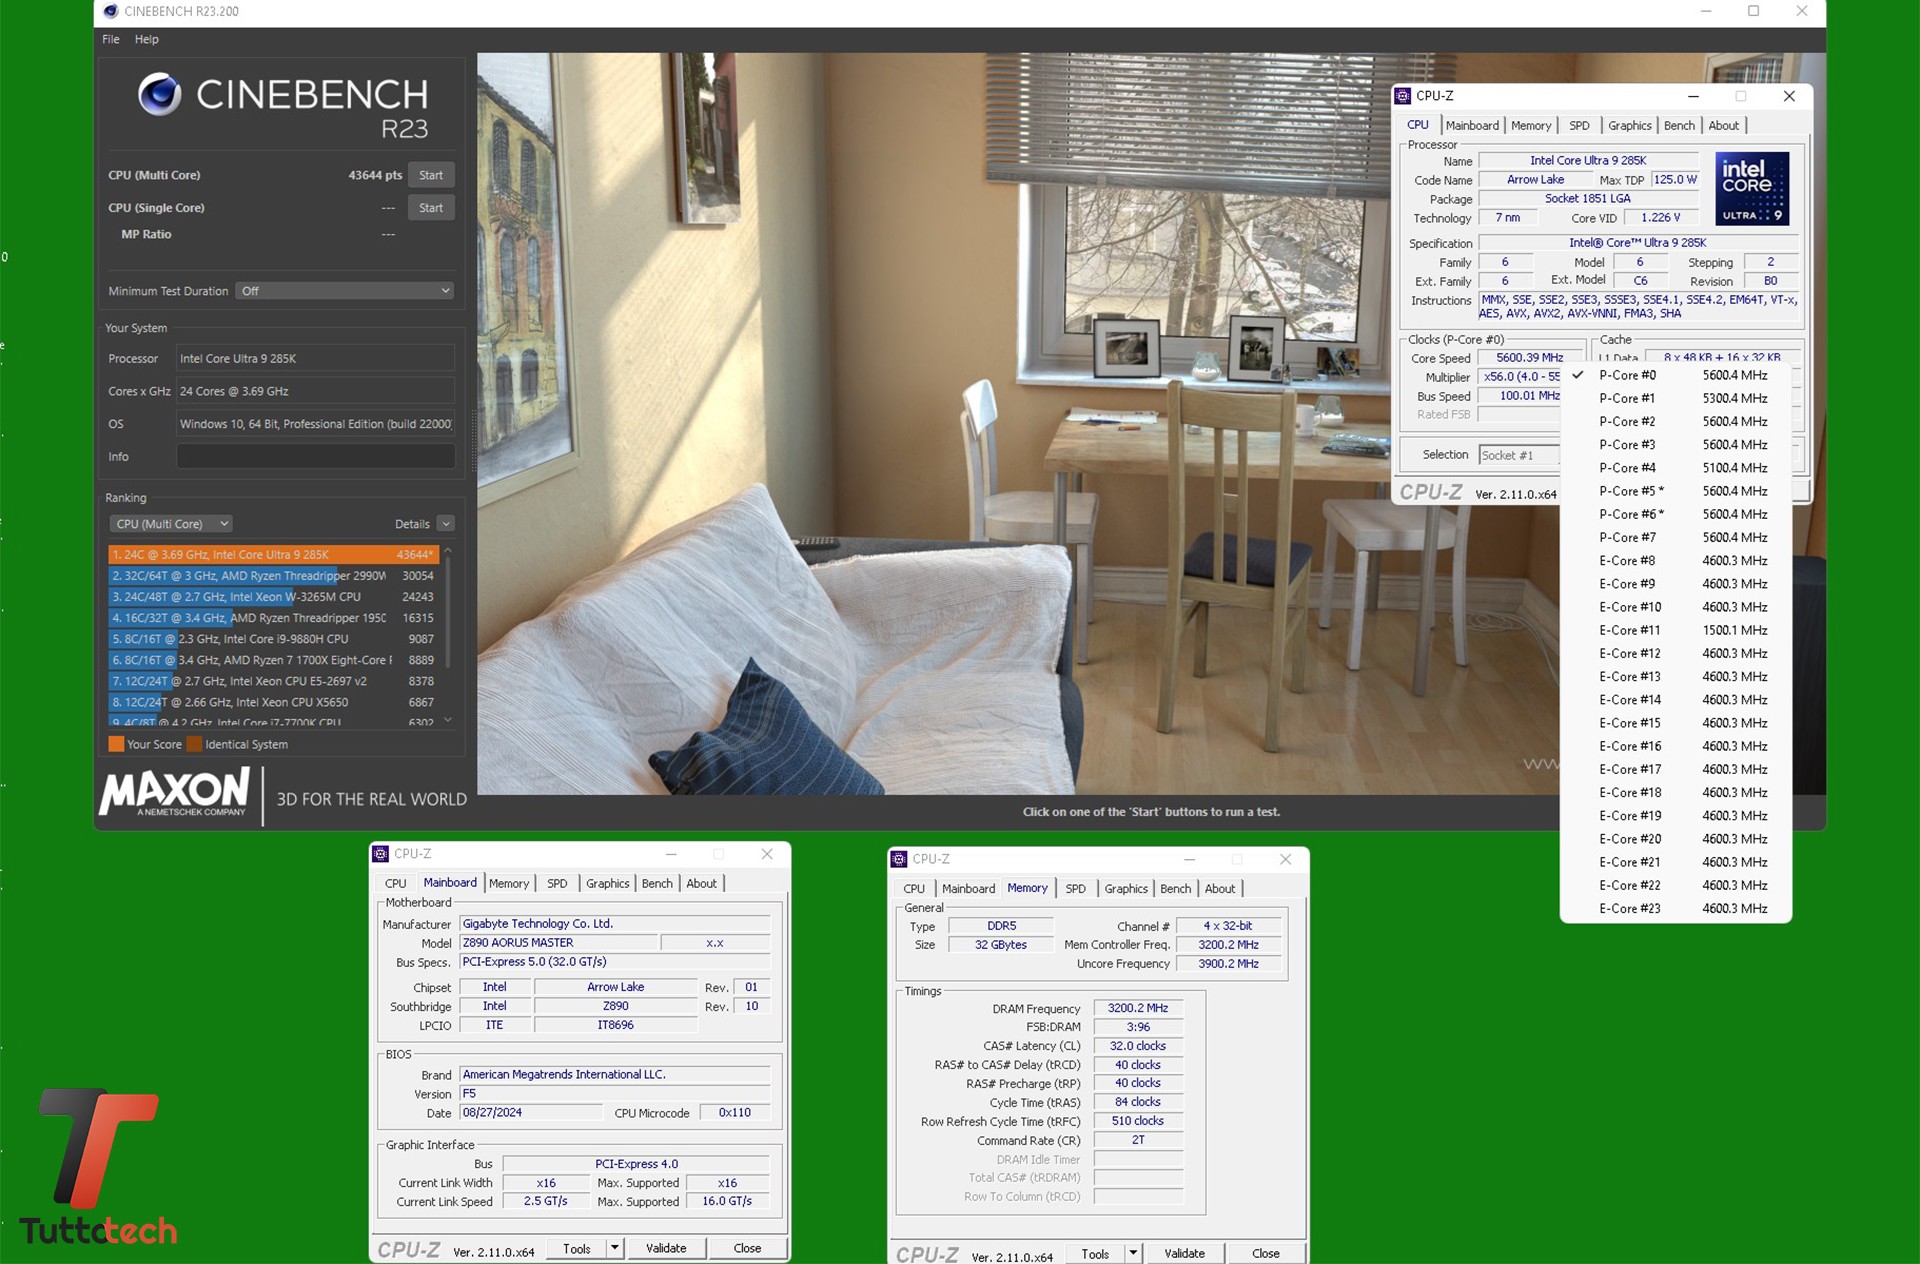Select E-Core #11 in the clock list
Image resolution: width=1920 pixels, height=1264 pixels.
click(1676, 630)
